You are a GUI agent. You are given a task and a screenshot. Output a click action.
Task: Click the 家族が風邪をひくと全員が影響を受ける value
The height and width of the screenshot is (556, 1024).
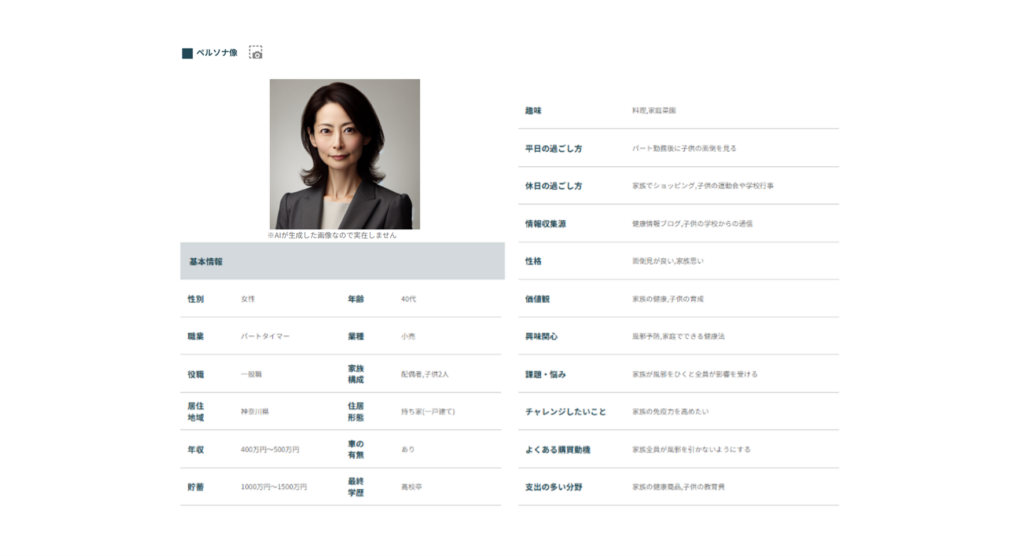[x=695, y=374]
